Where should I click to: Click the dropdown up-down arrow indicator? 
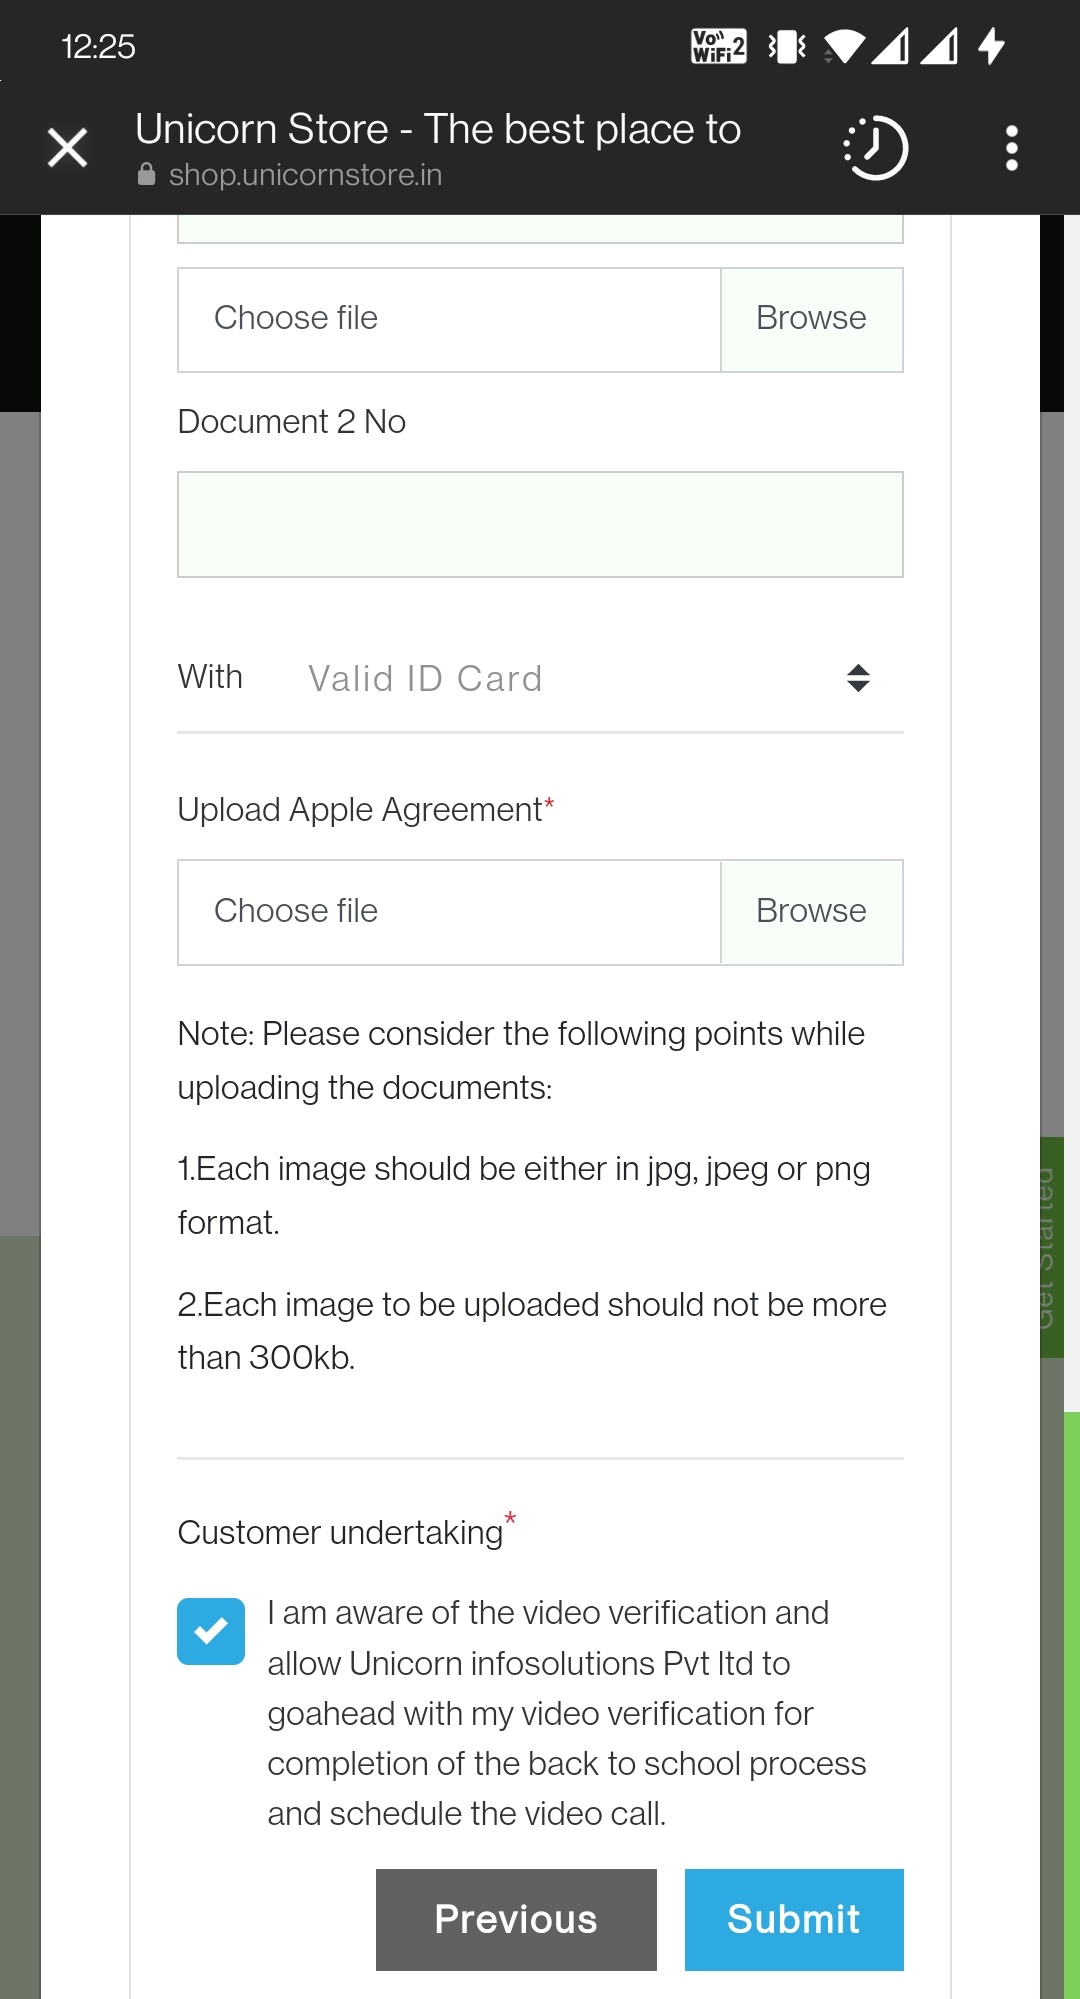click(x=858, y=678)
